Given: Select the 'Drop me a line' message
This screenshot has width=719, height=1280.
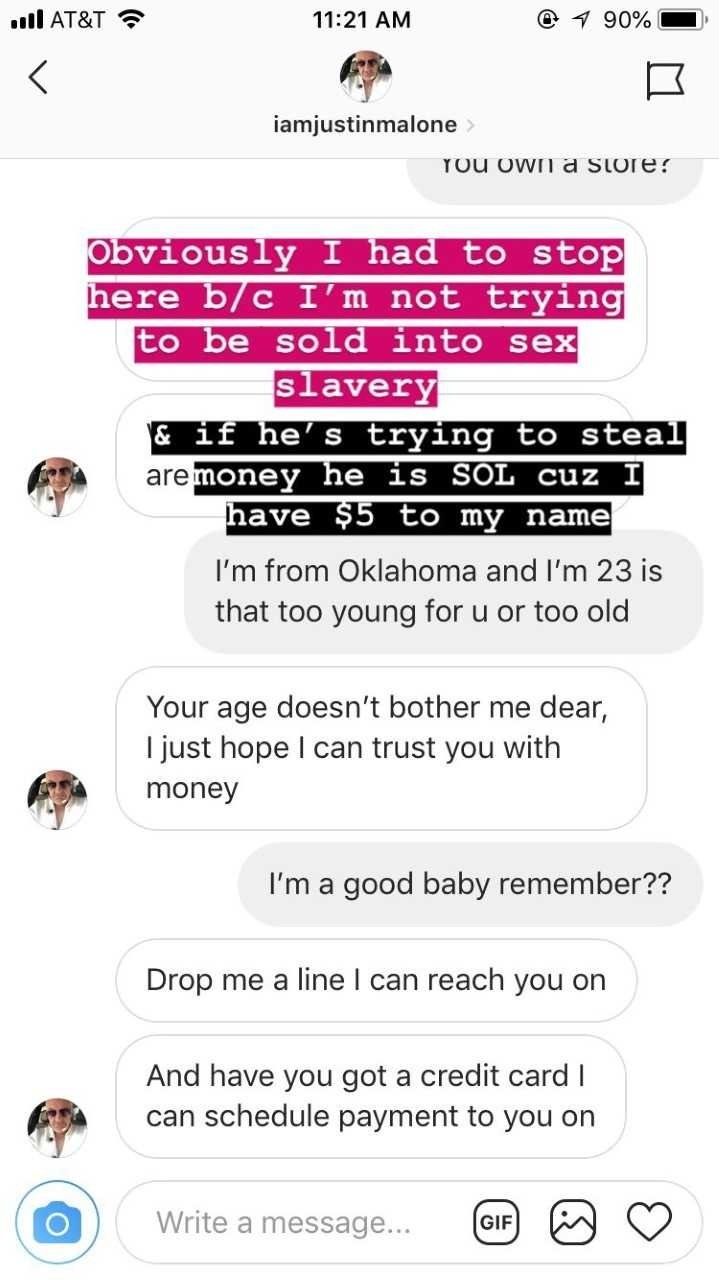Looking at the screenshot, I should click(x=376, y=980).
